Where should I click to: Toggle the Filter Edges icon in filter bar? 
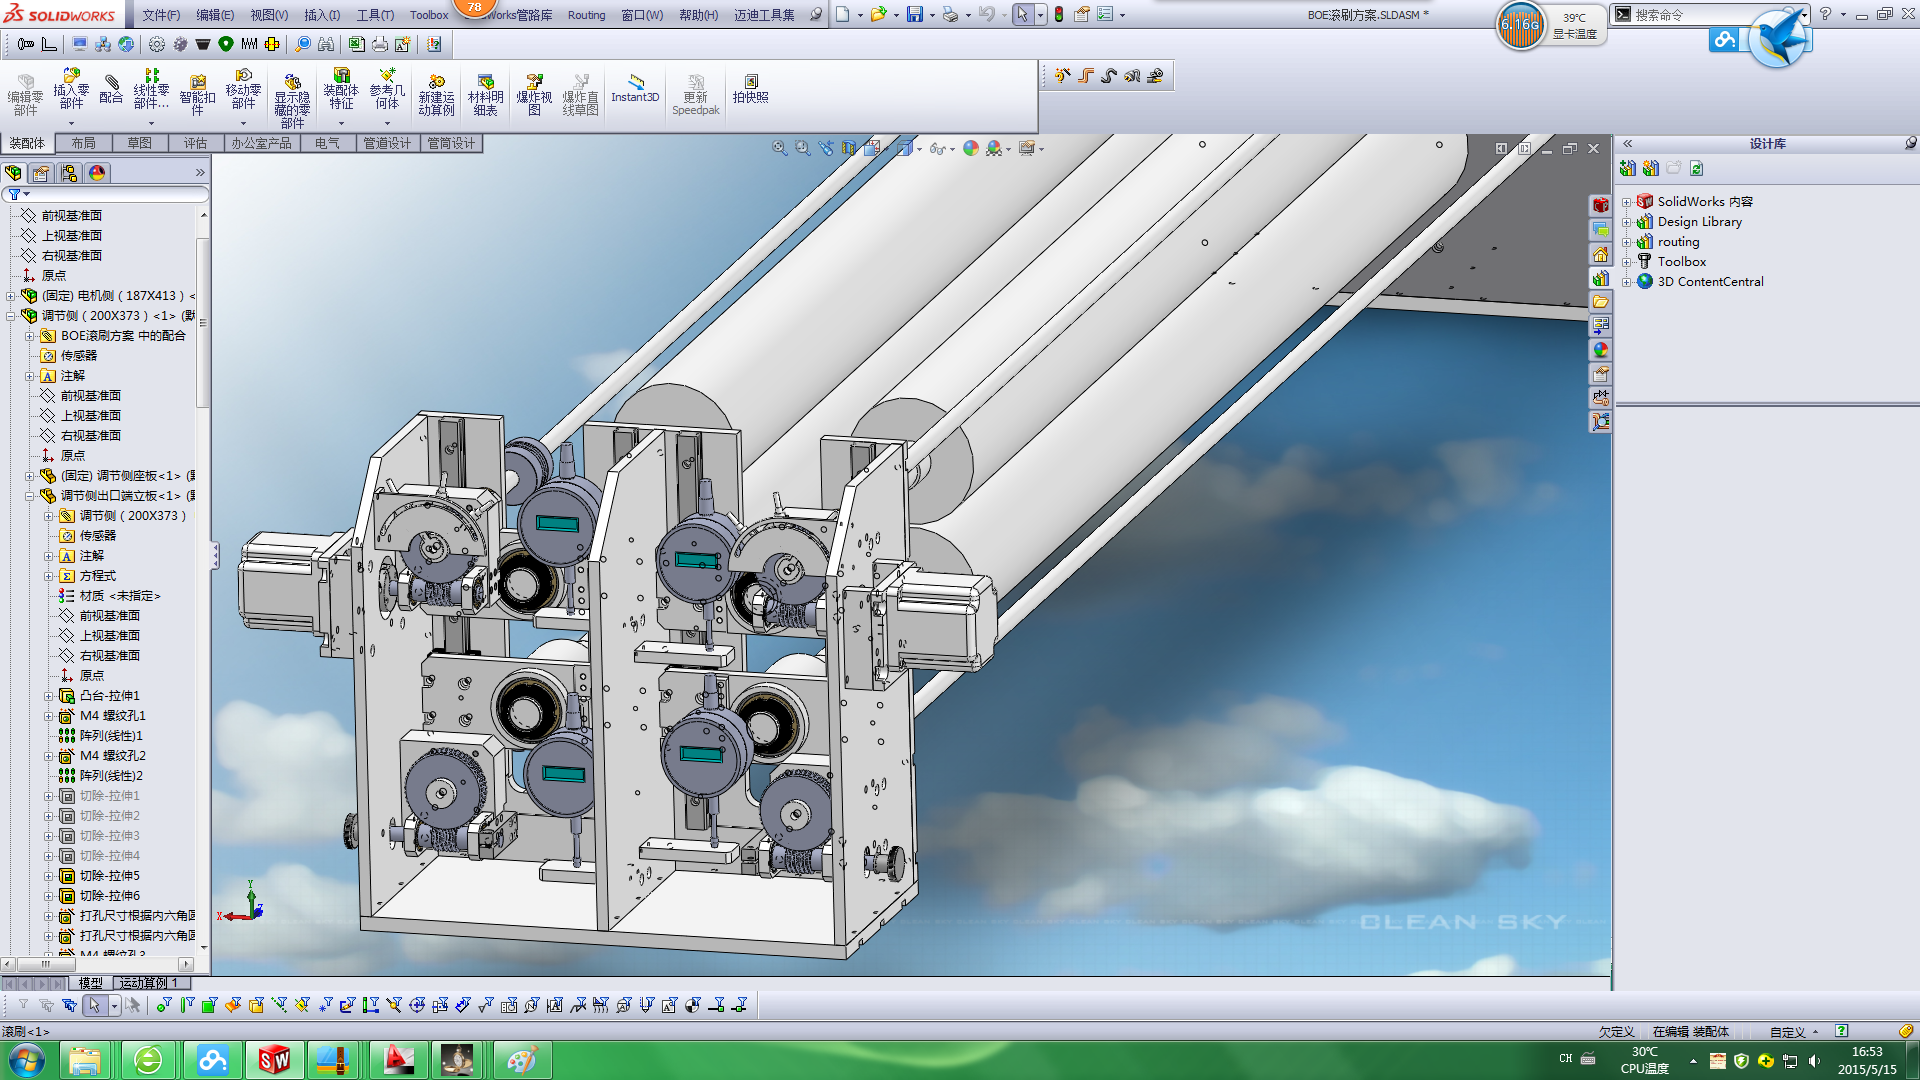[187, 1005]
